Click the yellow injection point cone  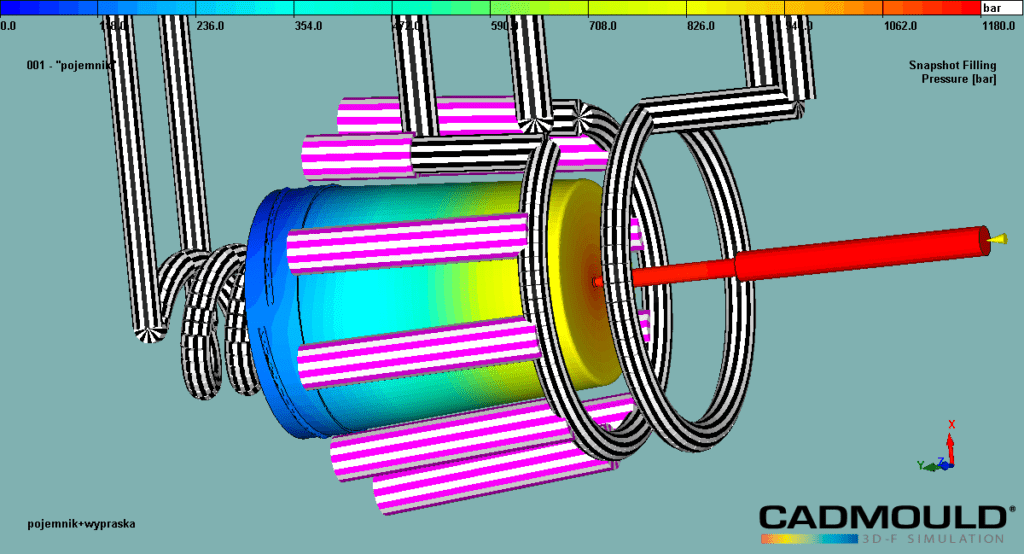click(997, 239)
